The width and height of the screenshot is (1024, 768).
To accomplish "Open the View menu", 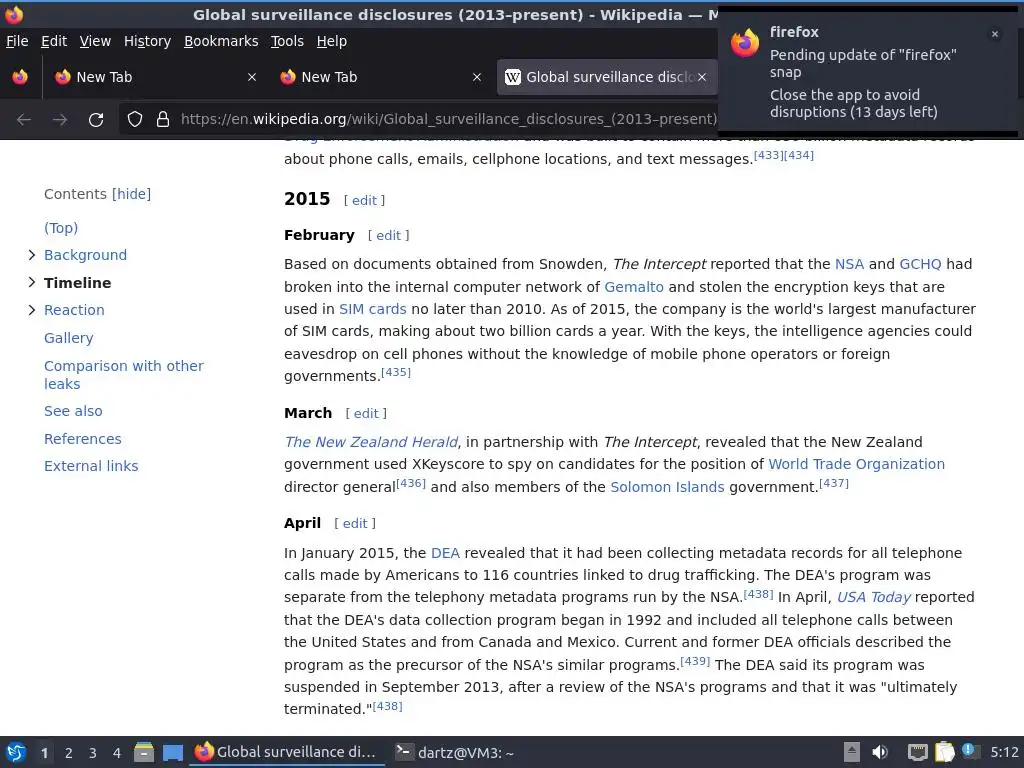I will click(95, 41).
